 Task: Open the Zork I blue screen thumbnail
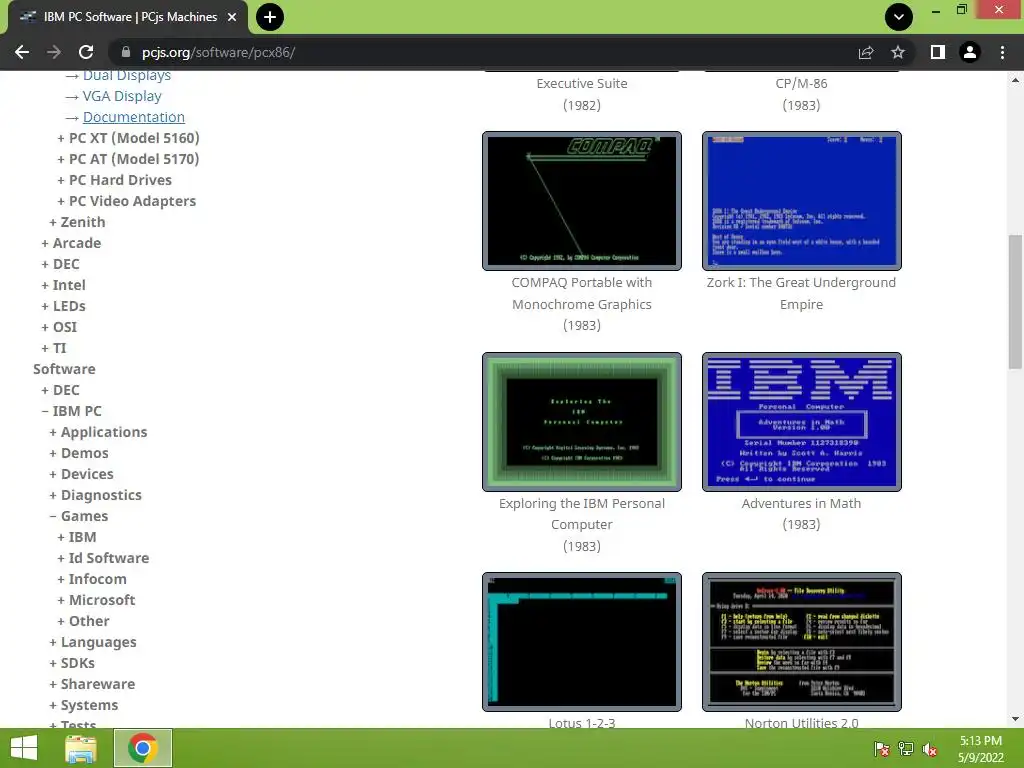pyautogui.click(x=801, y=200)
